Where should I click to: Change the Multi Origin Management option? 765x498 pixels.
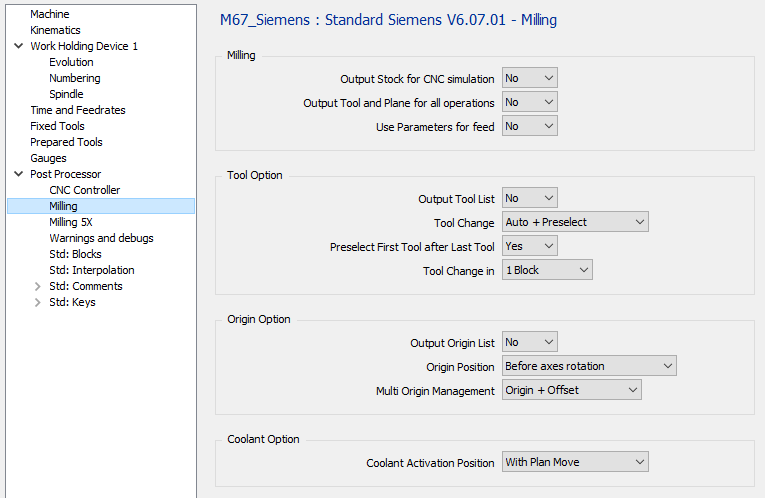tap(571, 390)
